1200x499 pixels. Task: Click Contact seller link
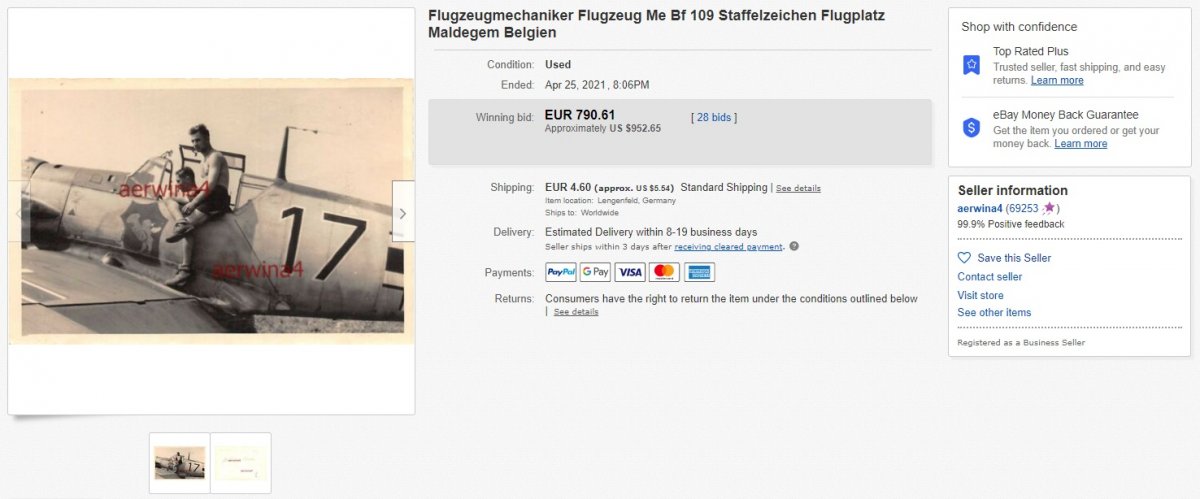pyautogui.click(x=990, y=276)
